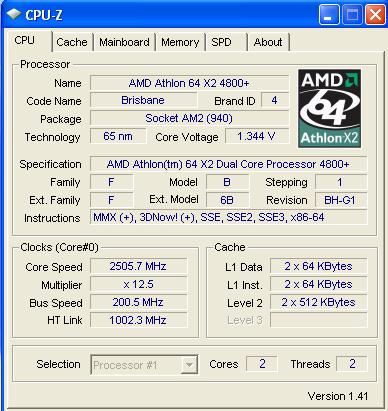Click the Core Speed value 2505.7 MHz
The height and width of the screenshot is (411, 388).
[x=139, y=266]
